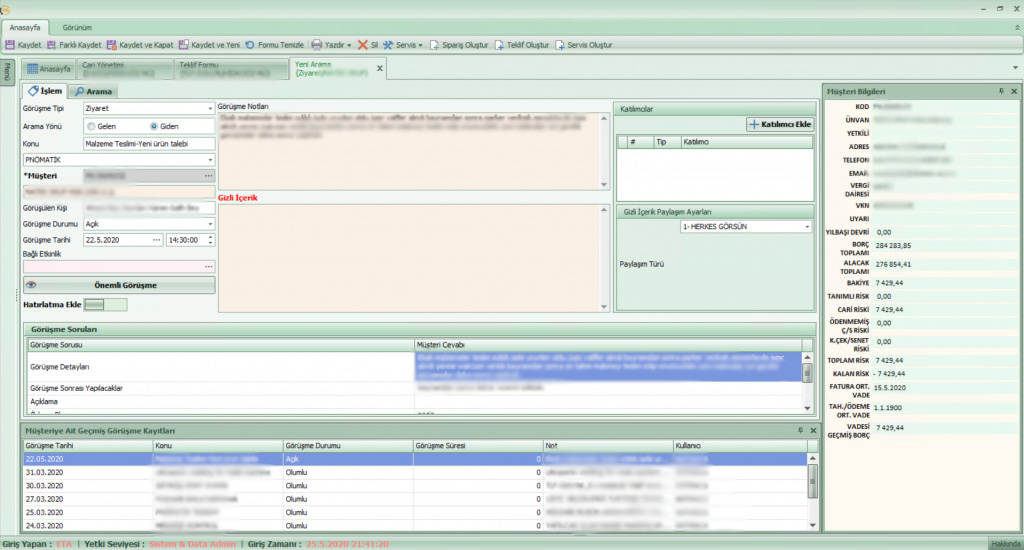The width and height of the screenshot is (1024, 550).
Task: Open Görüşme Durumu dropdown
Action: pyautogui.click(x=210, y=224)
